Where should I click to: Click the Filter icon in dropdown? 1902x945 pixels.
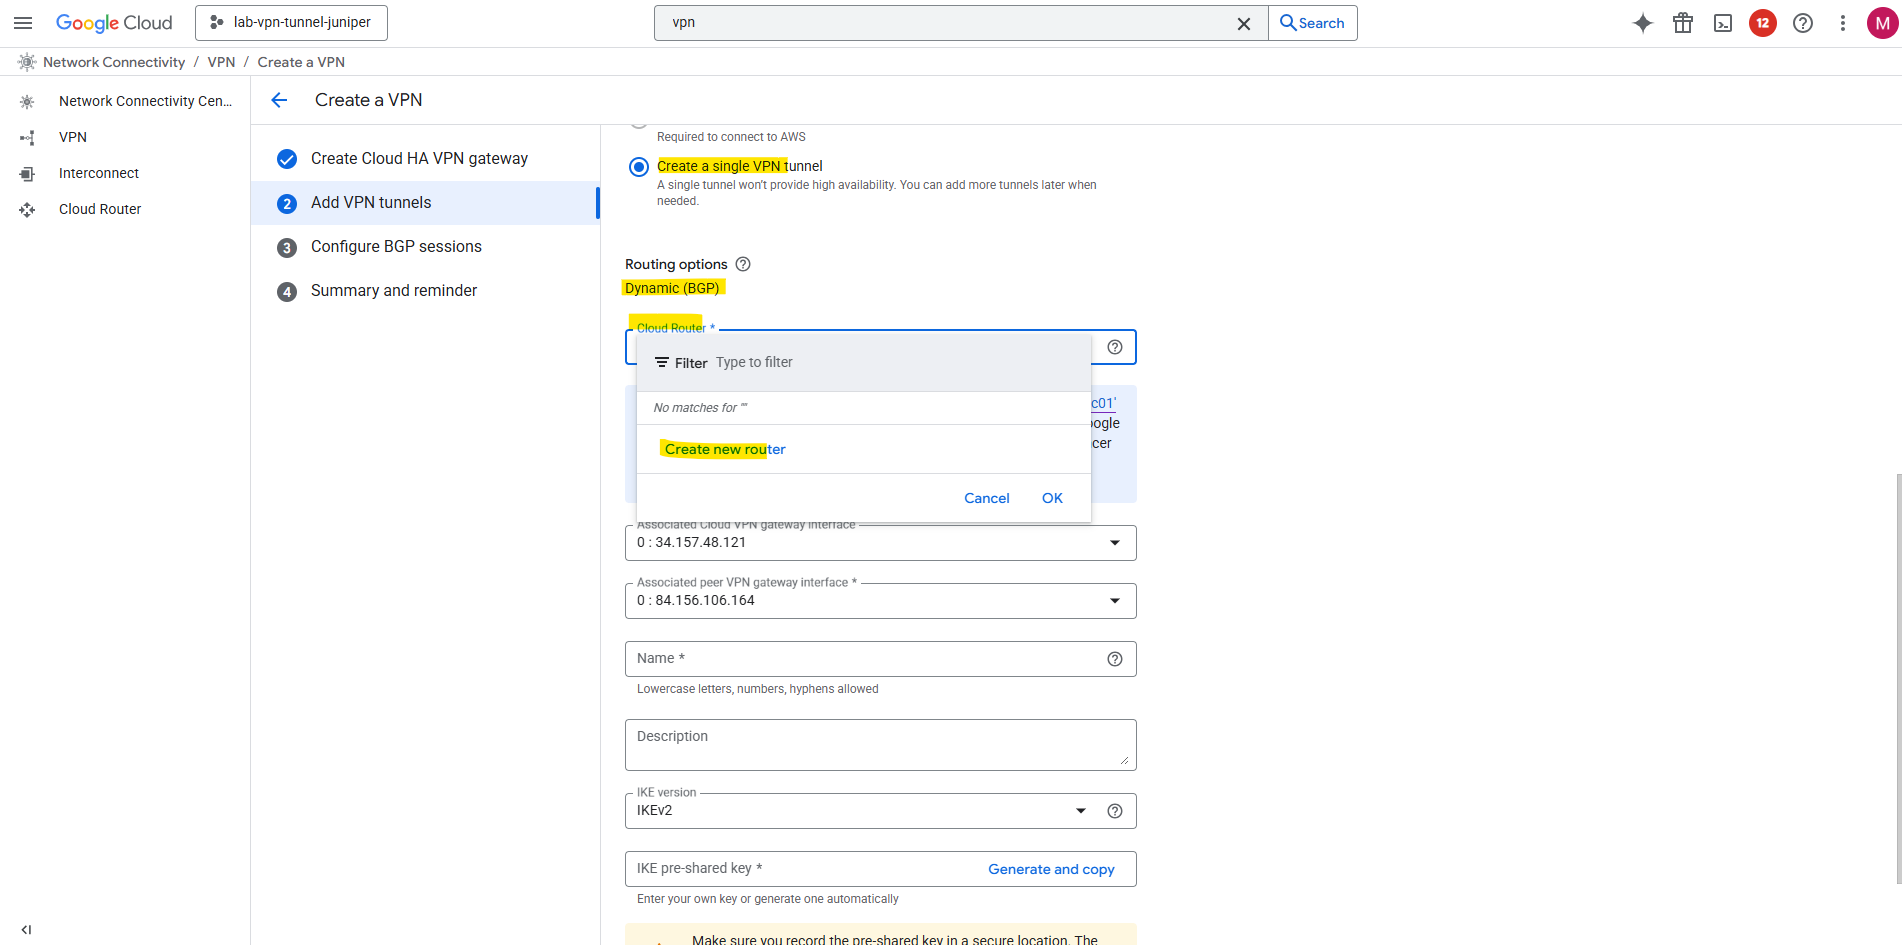pos(662,362)
